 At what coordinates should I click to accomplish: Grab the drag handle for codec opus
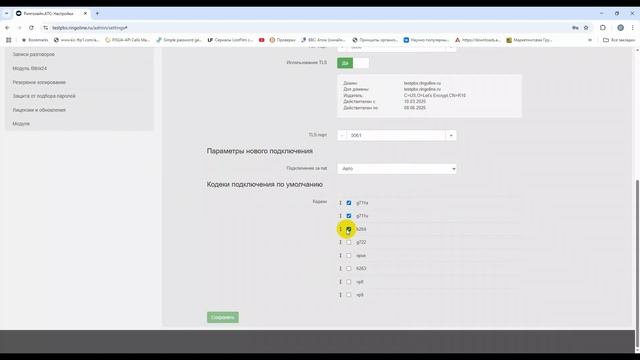click(340, 256)
